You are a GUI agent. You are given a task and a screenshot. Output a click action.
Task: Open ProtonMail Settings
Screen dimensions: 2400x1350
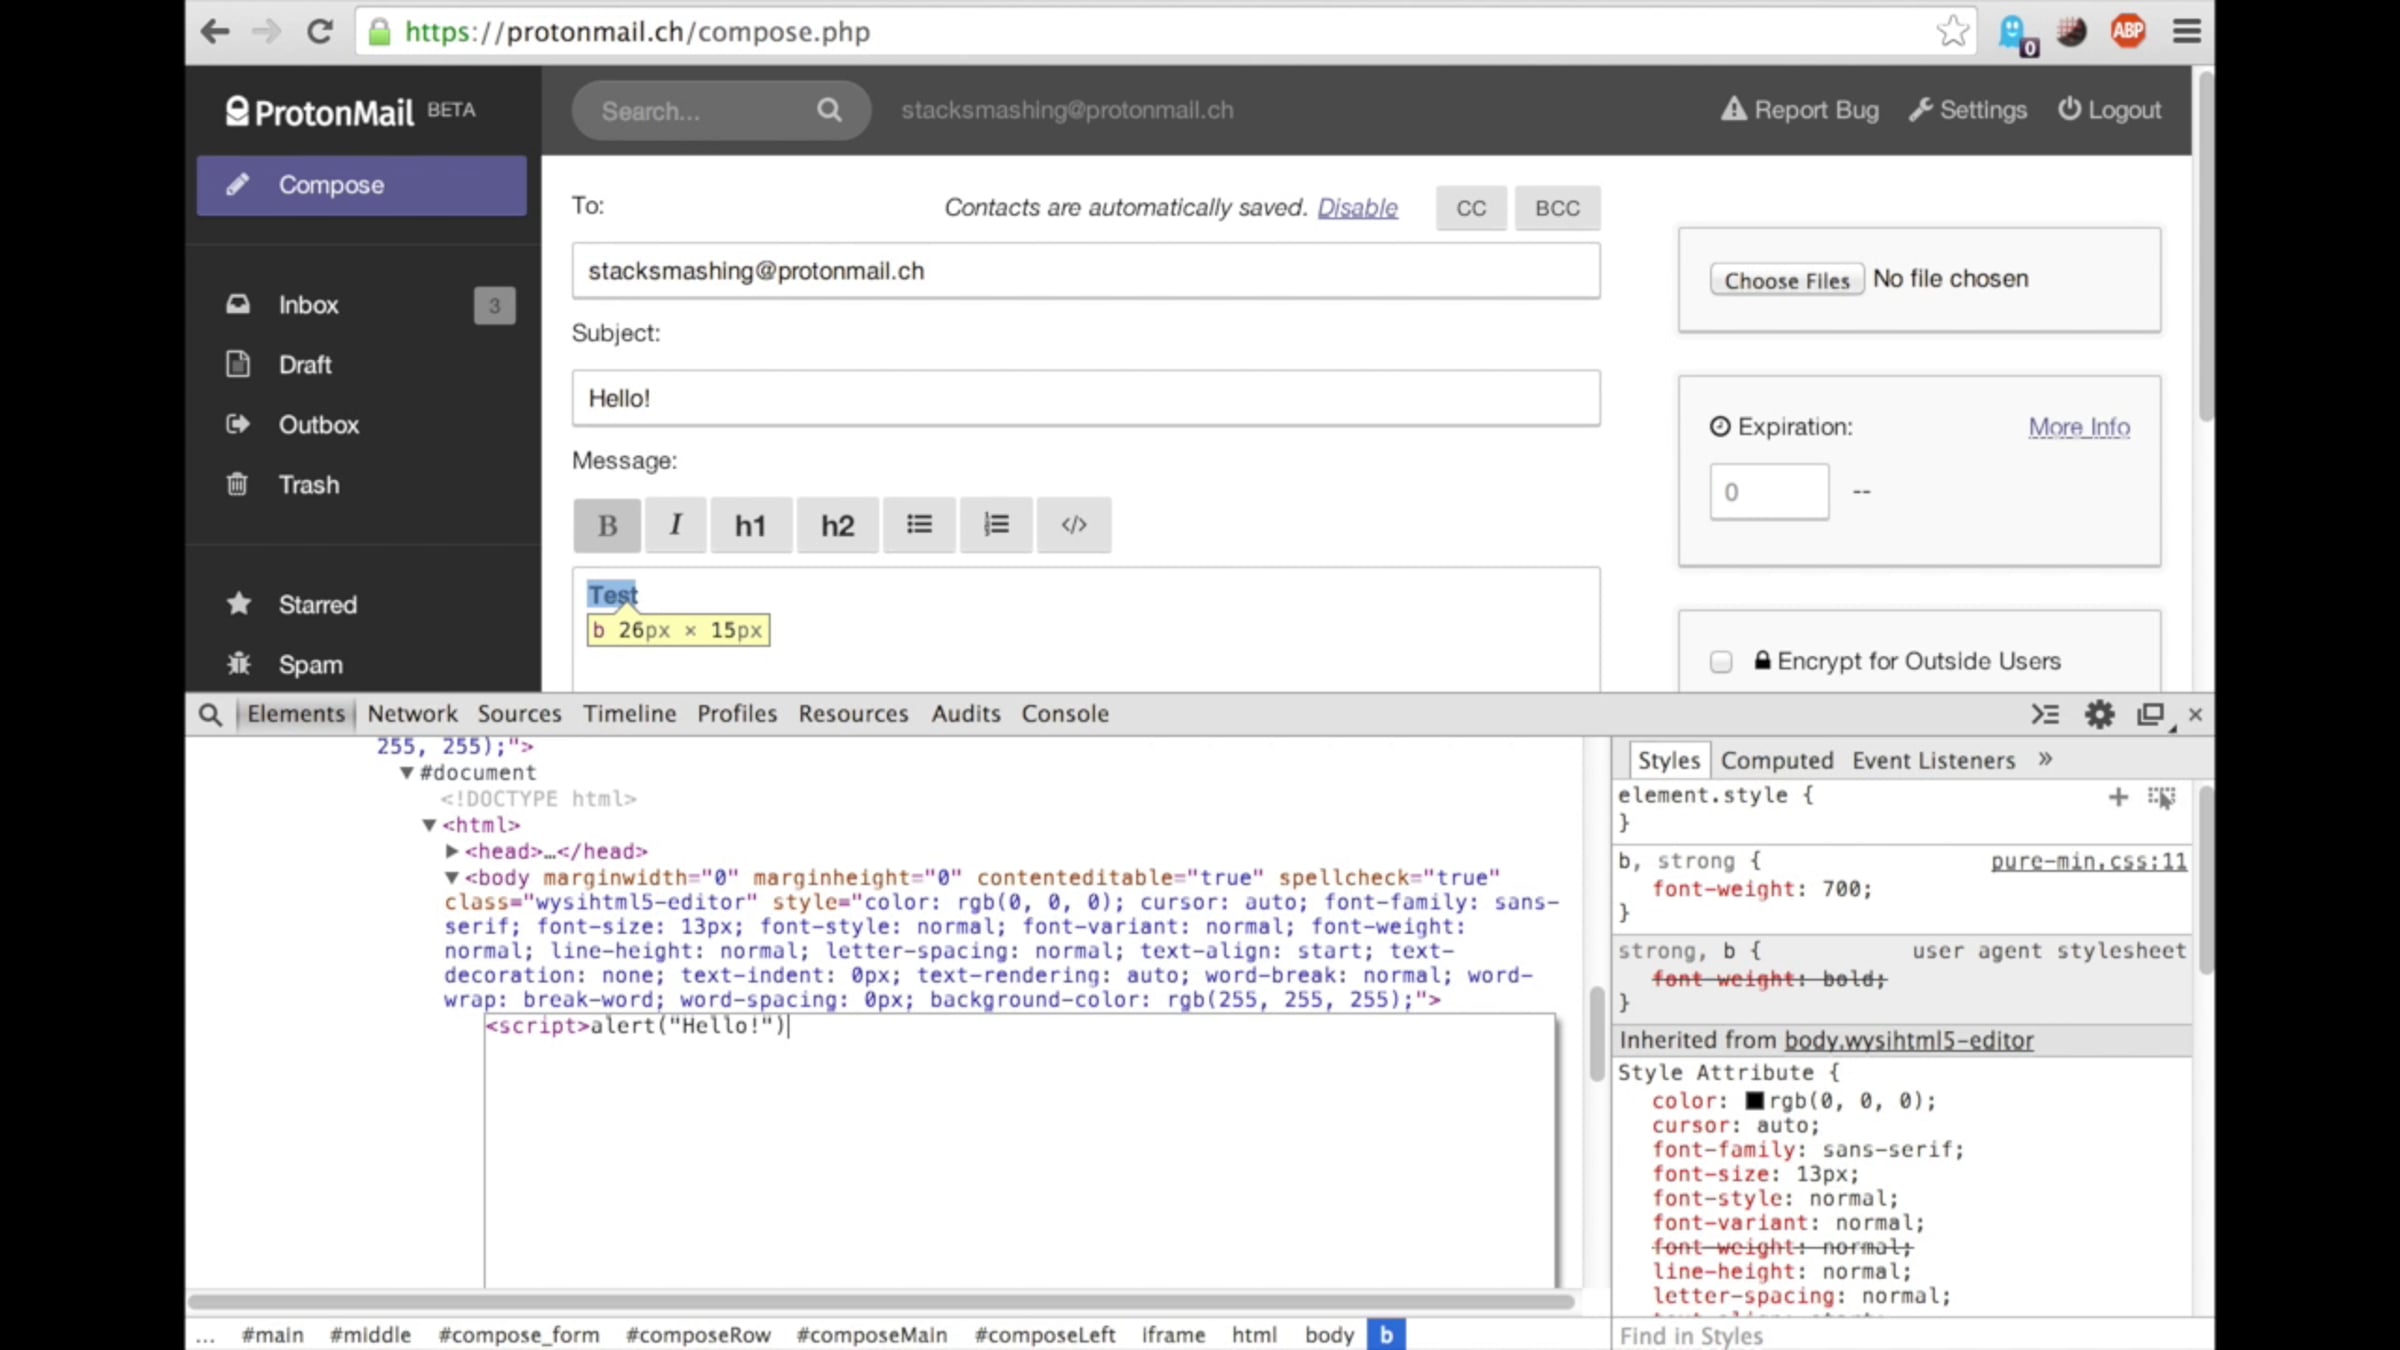click(1968, 110)
